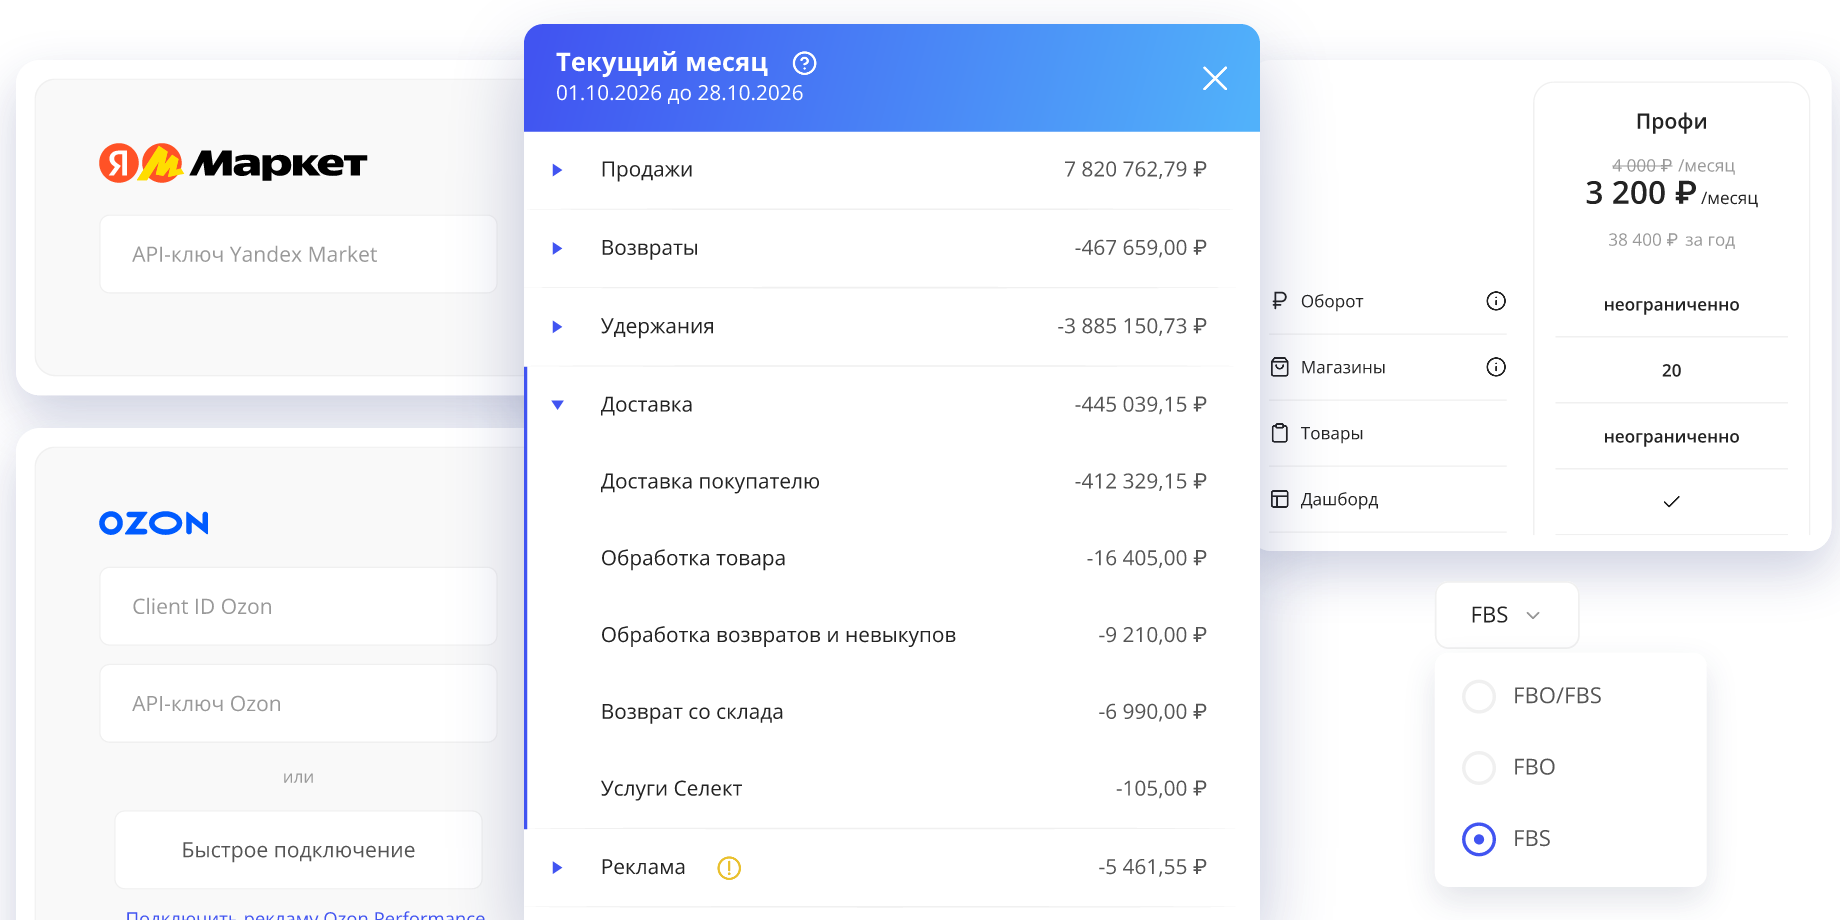Click the -445 039,15 ₽ delivery amount
The width and height of the screenshot is (1840, 920).
[x=1140, y=405]
